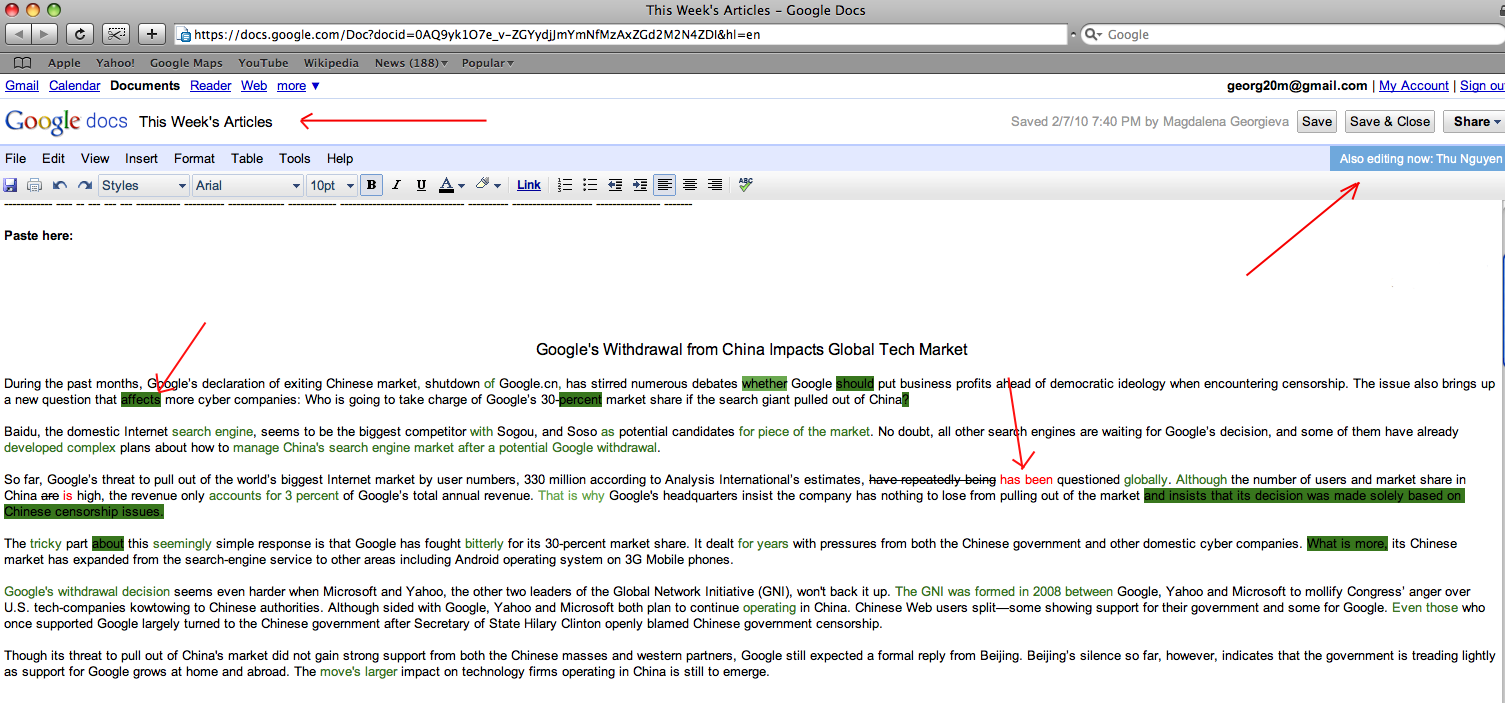Click the highlight color marker icon

tap(483, 185)
